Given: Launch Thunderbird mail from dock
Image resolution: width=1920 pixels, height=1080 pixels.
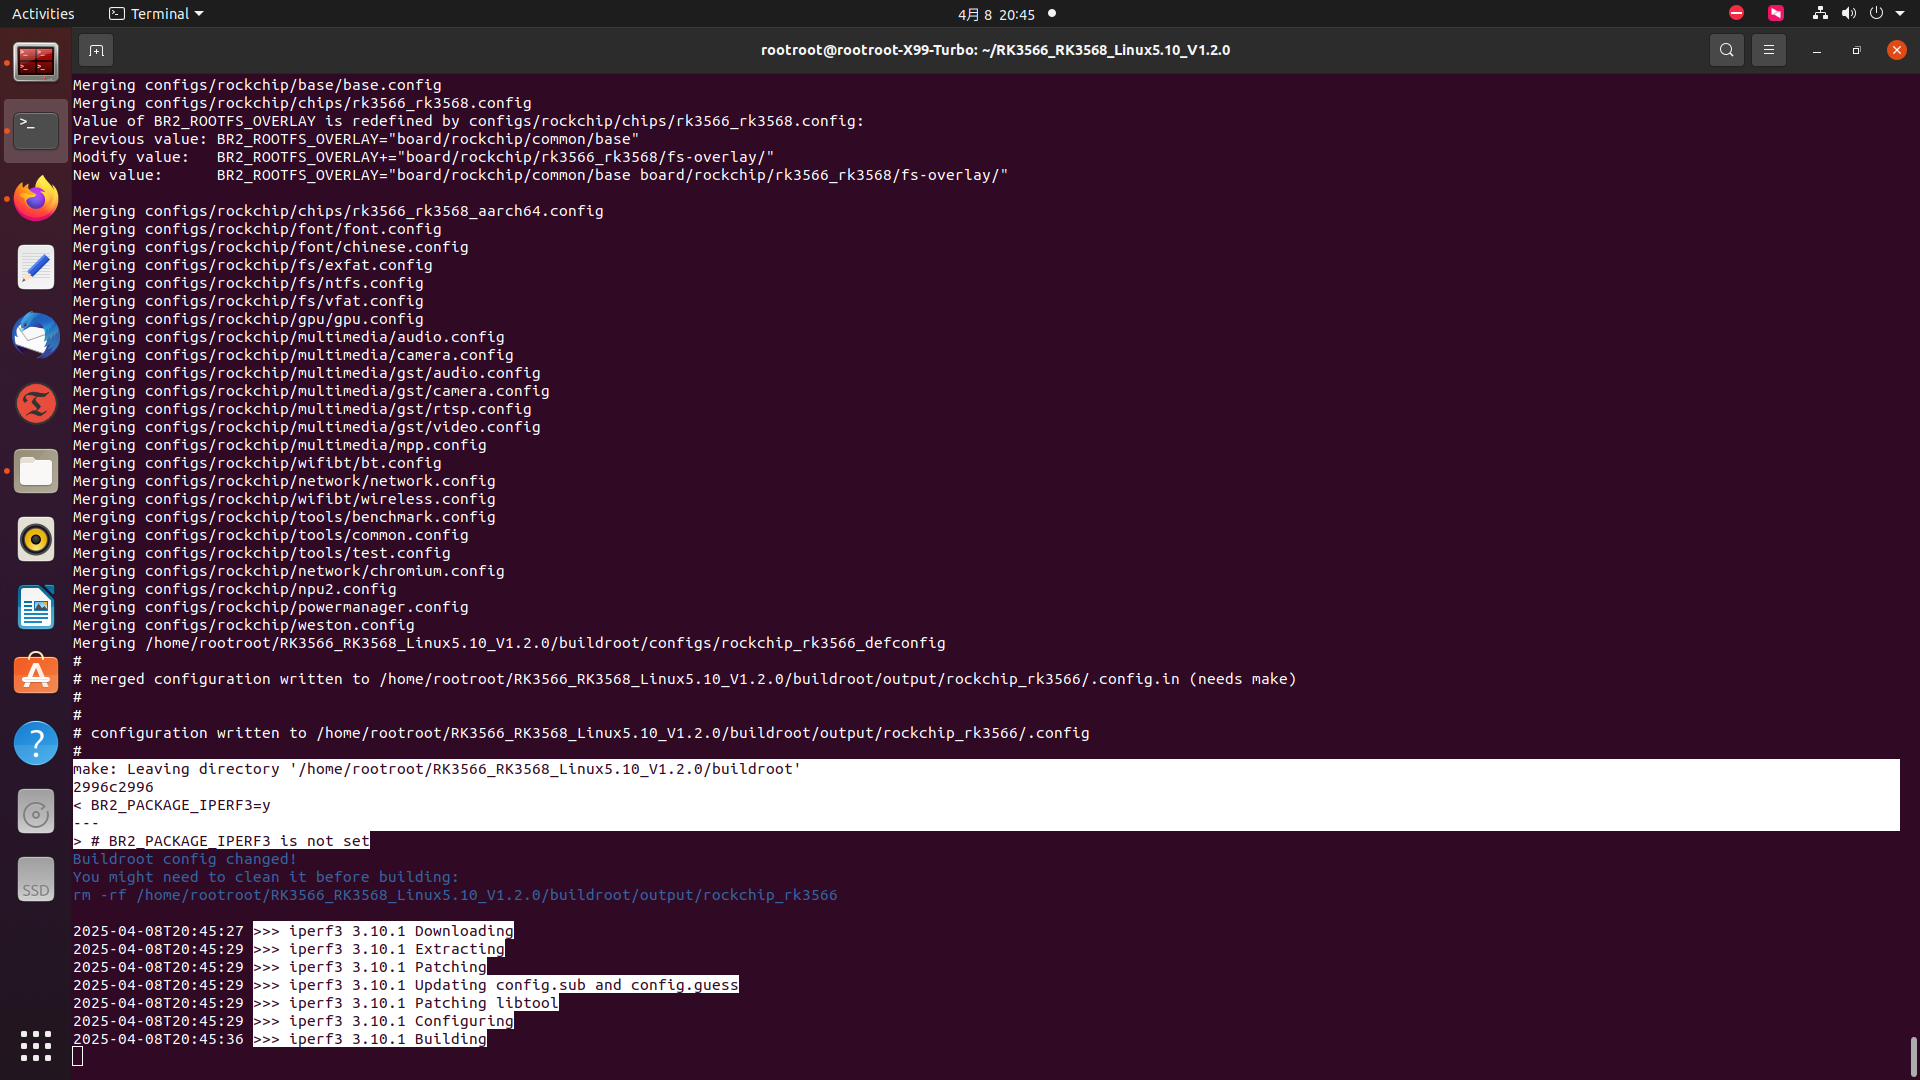Looking at the screenshot, I should point(36,335).
